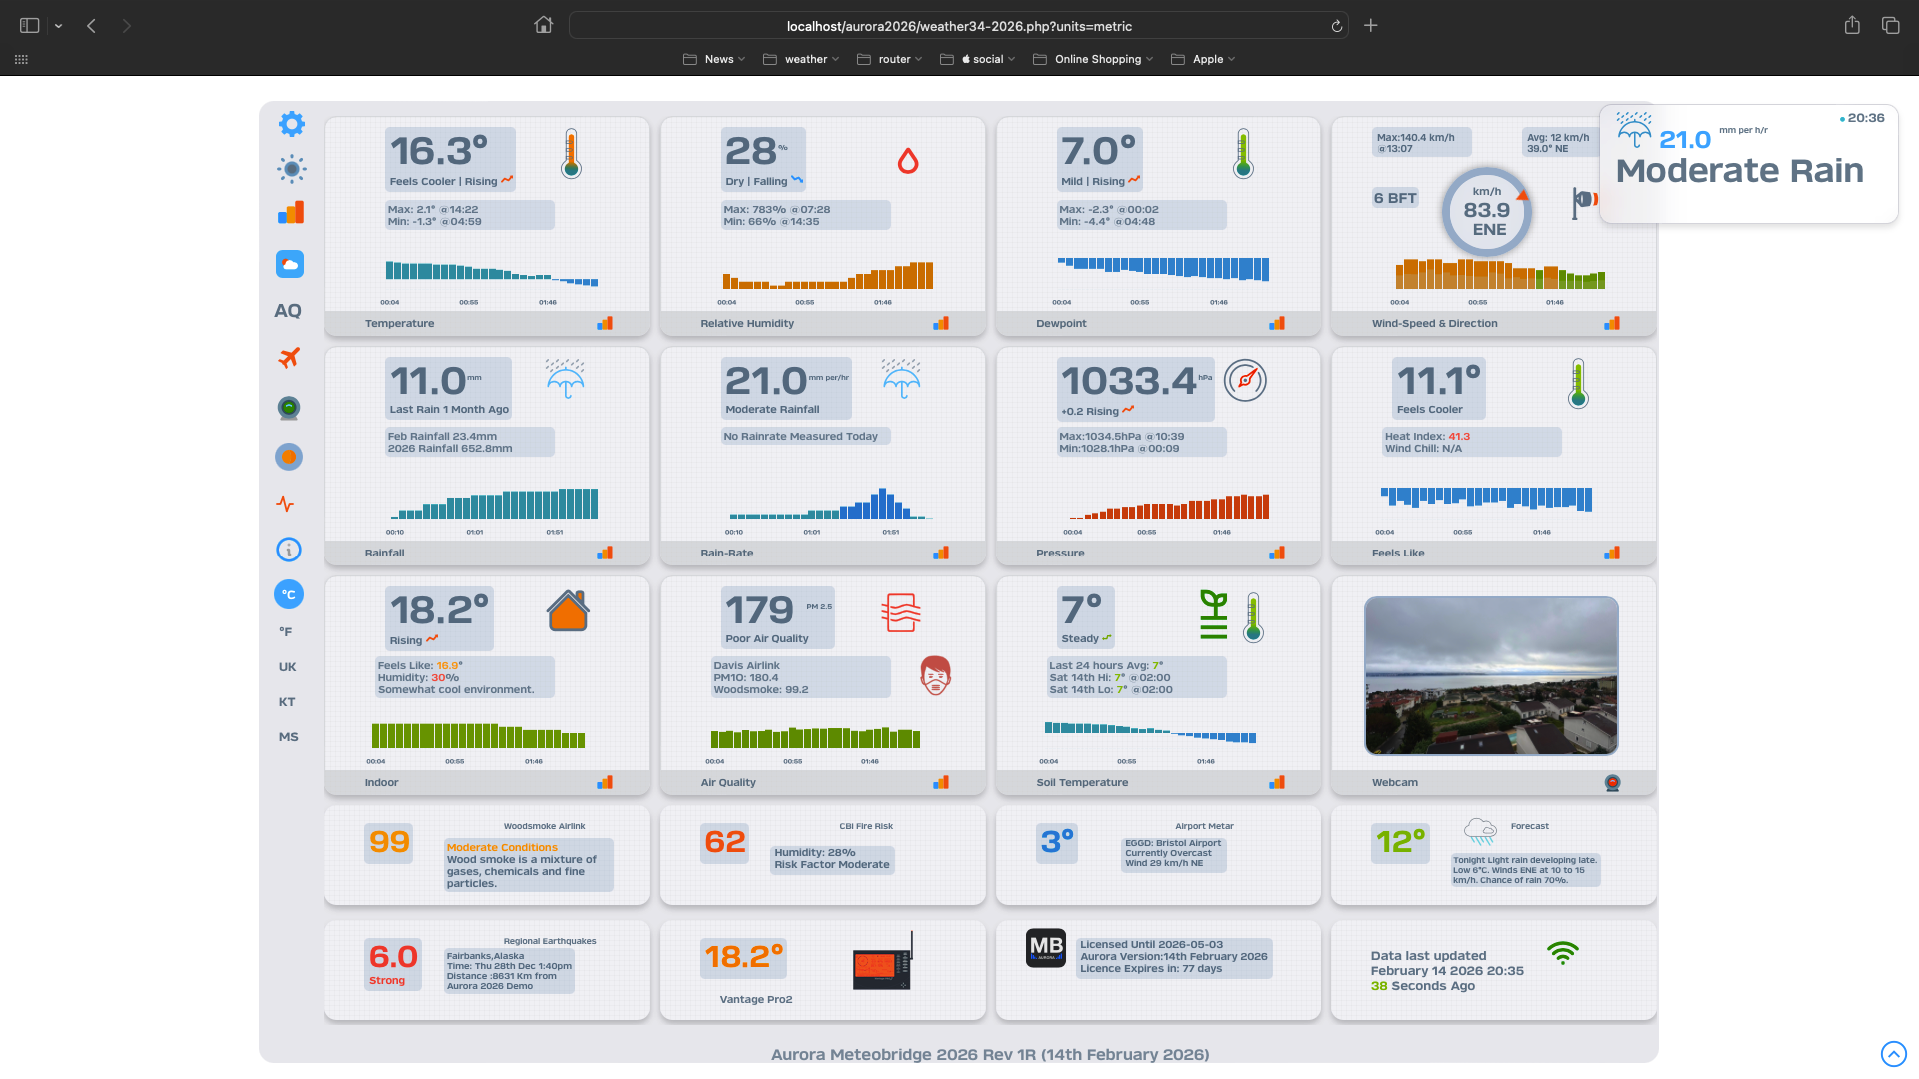This screenshot has width=1919, height=1079.
Task: Click the orange airplane icon in the sidebar
Action: [289, 357]
